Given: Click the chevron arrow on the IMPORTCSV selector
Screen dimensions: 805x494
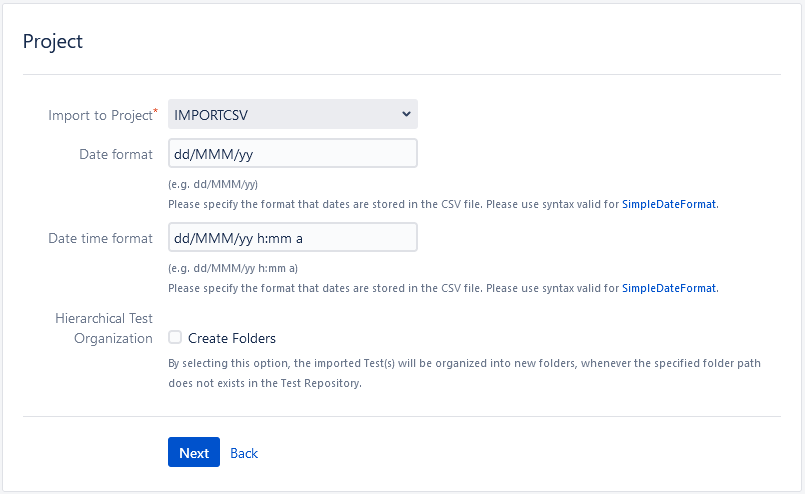Looking at the screenshot, I should 406,114.
